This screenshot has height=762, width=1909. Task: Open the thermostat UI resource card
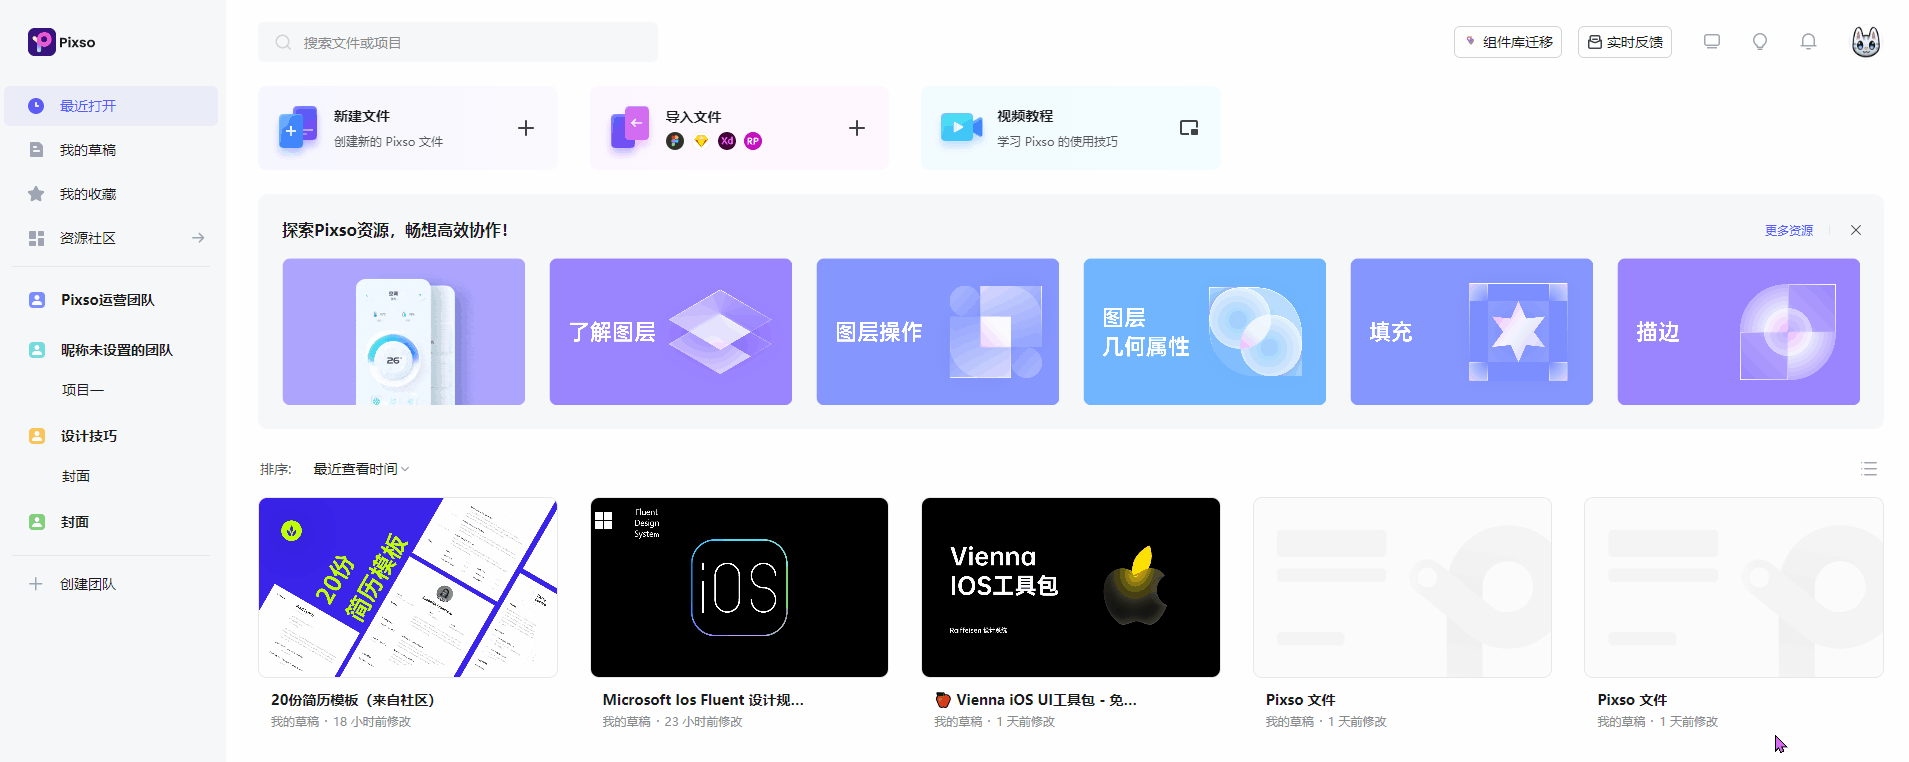(404, 332)
